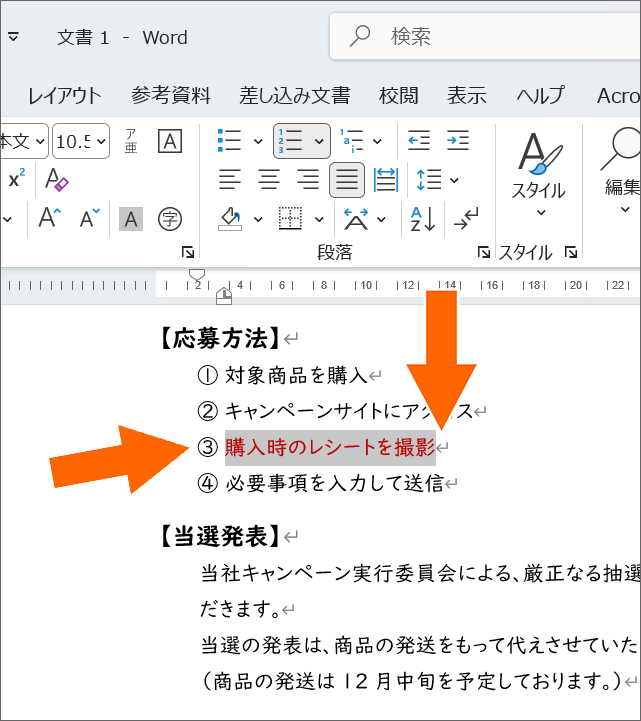The height and width of the screenshot is (721, 641).
Task: Click the borders icon
Action: pos(291,219)
